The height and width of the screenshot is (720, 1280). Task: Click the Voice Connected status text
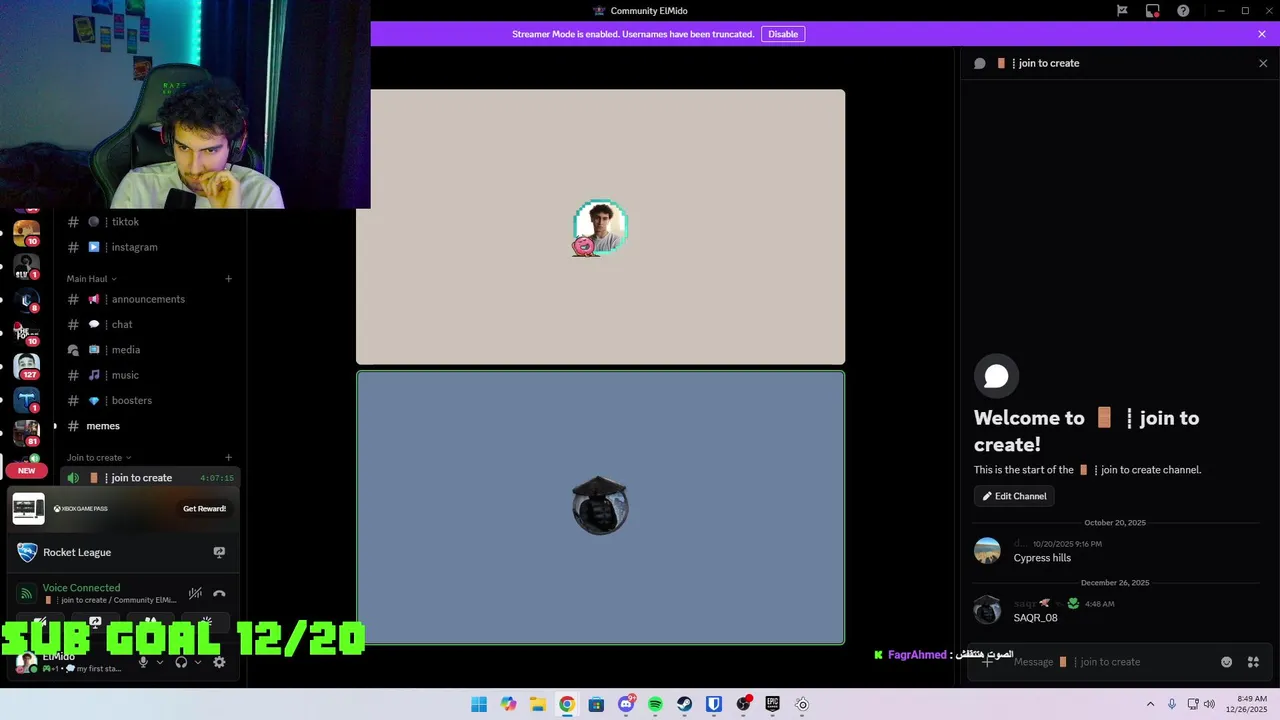pyautogui.click(x=81, y=588)
